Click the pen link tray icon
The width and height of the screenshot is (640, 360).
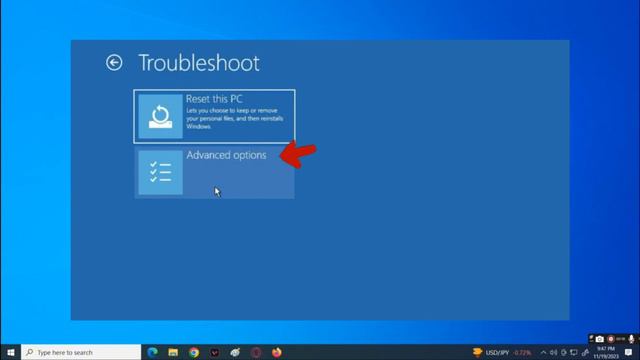(585, 353)
